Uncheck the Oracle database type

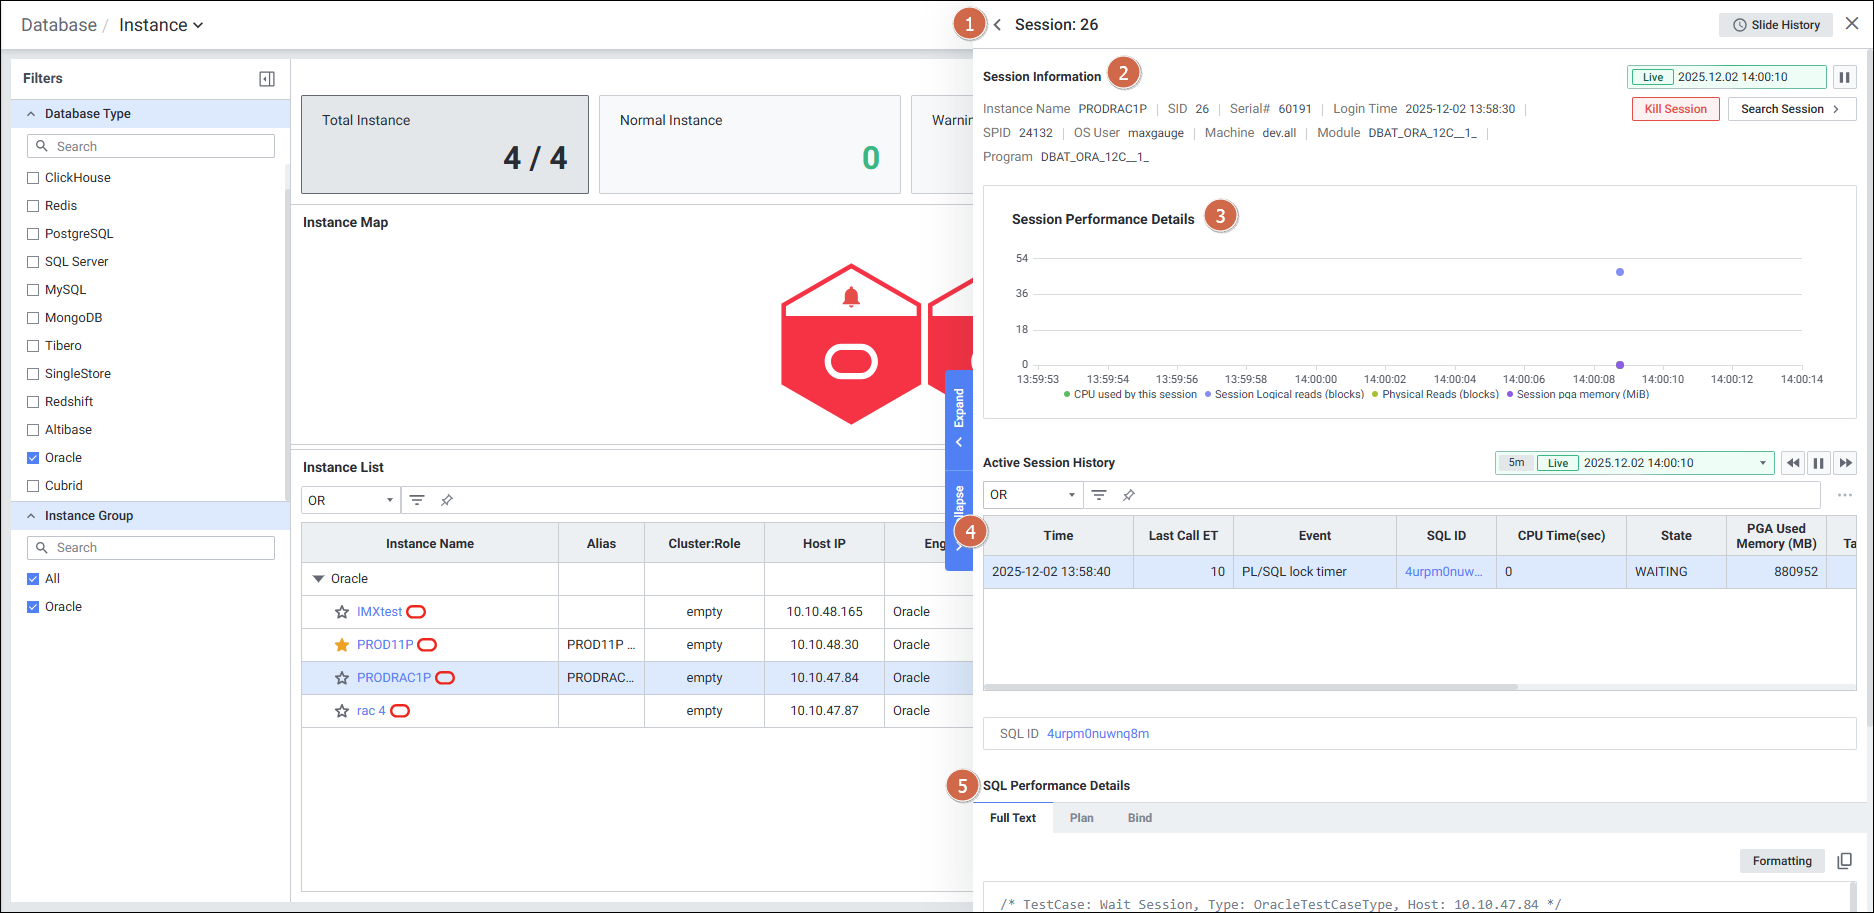[x=33, y=458]
